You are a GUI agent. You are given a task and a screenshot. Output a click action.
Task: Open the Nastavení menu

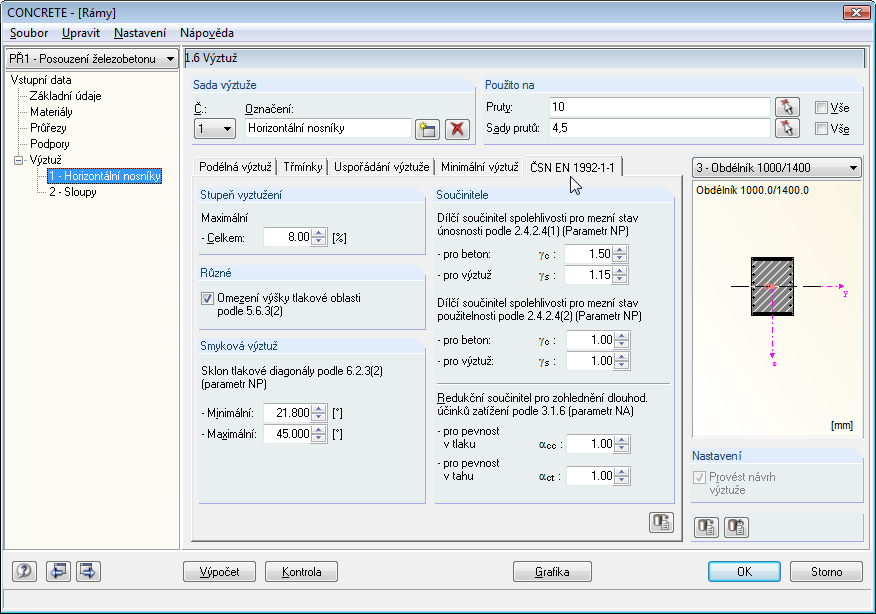point(140,33)
